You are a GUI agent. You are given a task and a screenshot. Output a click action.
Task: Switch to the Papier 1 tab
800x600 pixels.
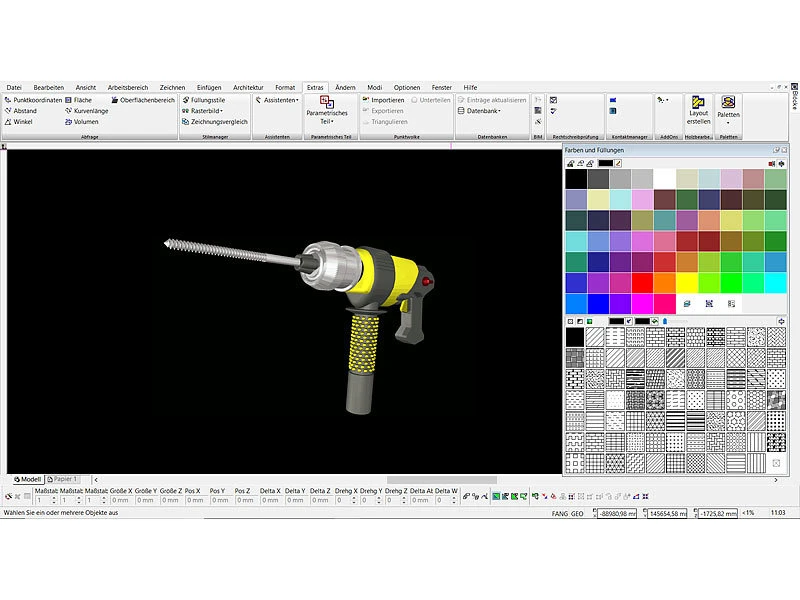(x=65, y=479)
